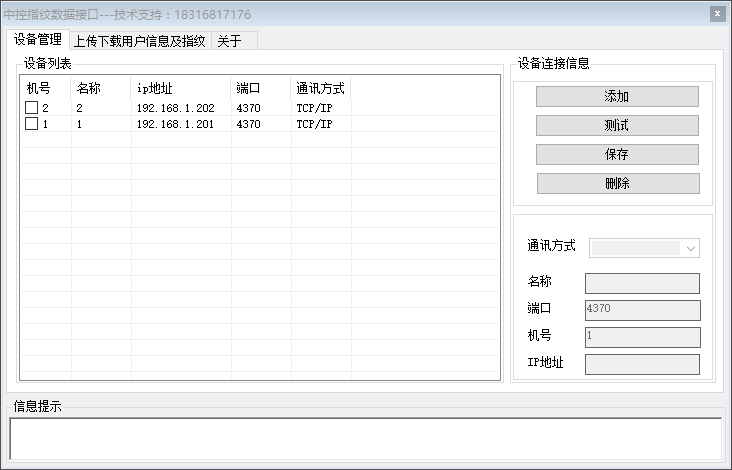Check the box for device 1
The height and width of the screenshot is (470, 732).
31,124
